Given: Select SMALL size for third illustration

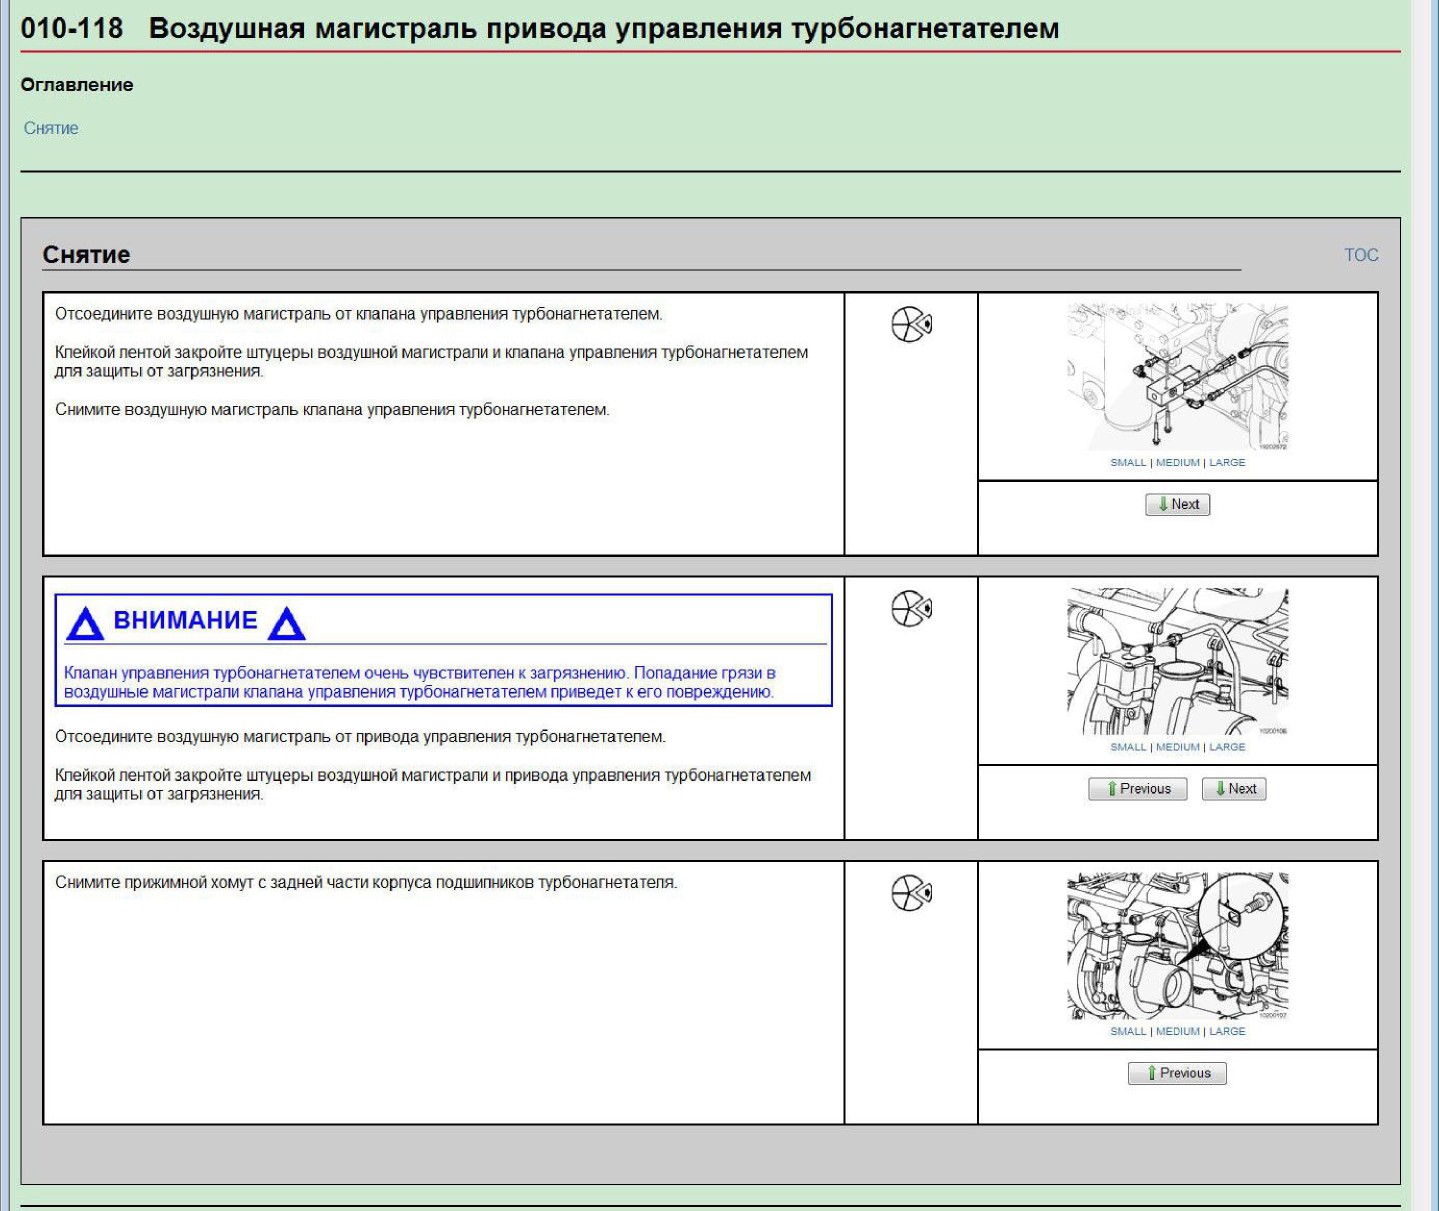Looking at the screenshot, I should tap(1128, 1031).
